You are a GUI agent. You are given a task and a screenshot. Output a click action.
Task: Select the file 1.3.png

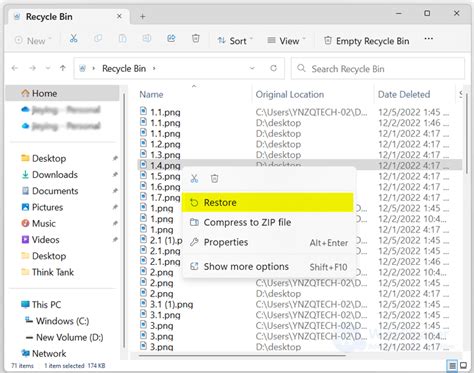pos(165,155)
